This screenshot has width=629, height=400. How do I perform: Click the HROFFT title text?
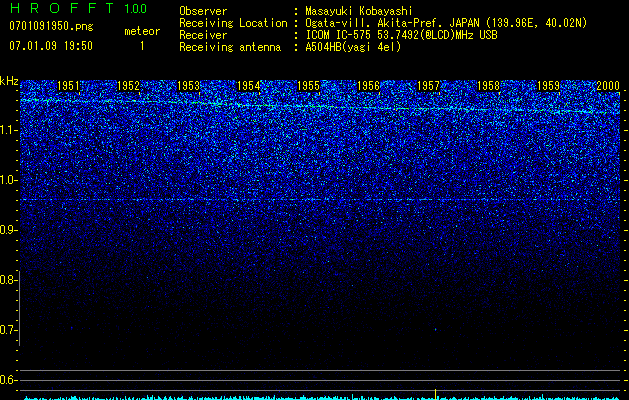click(x=62, y=8)
